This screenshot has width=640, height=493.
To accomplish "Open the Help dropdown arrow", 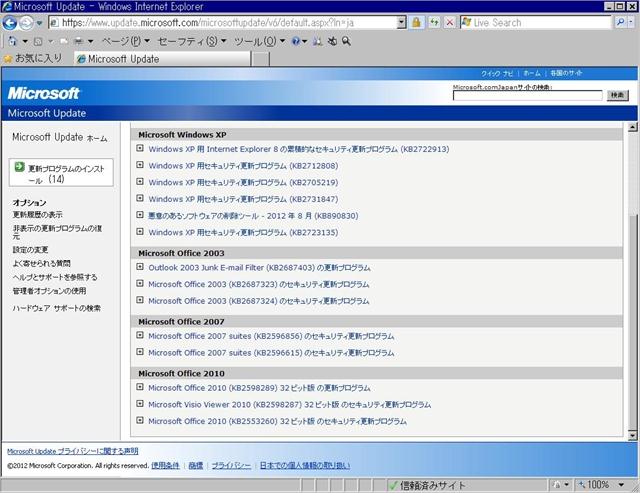I will [304, 41].
